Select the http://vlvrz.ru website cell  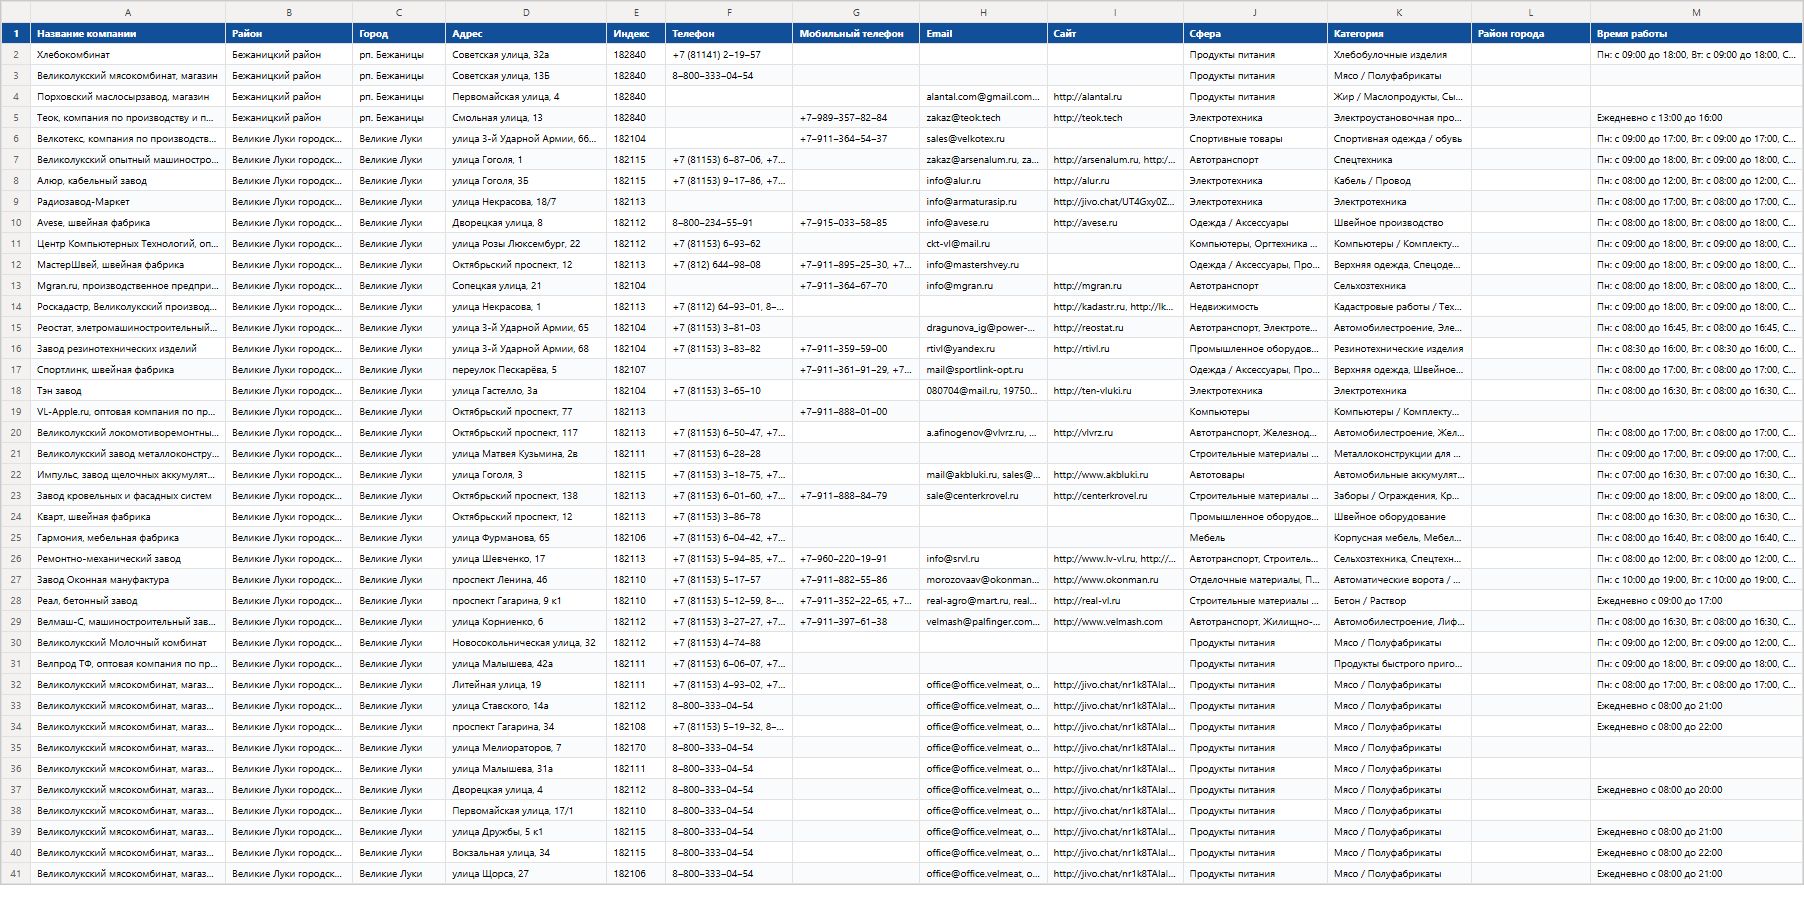[1115, 433]
